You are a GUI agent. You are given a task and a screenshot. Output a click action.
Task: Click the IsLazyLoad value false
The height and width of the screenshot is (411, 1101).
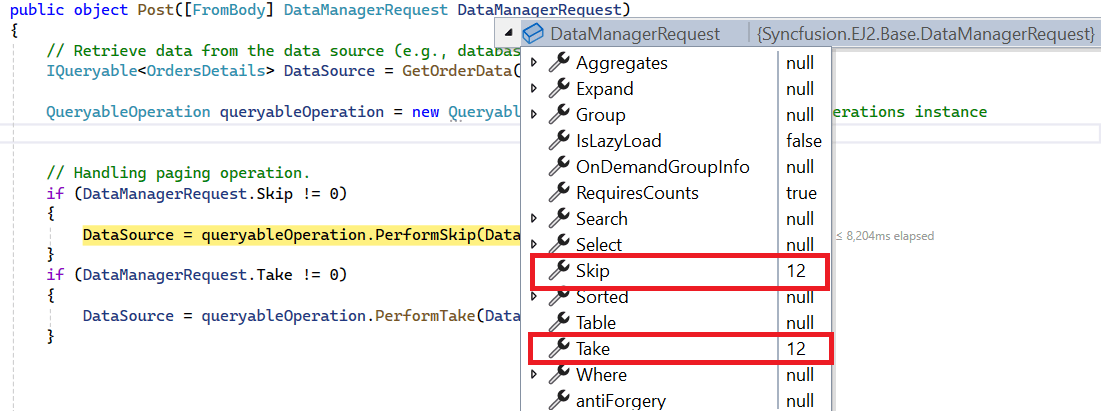tap(803, 141)
